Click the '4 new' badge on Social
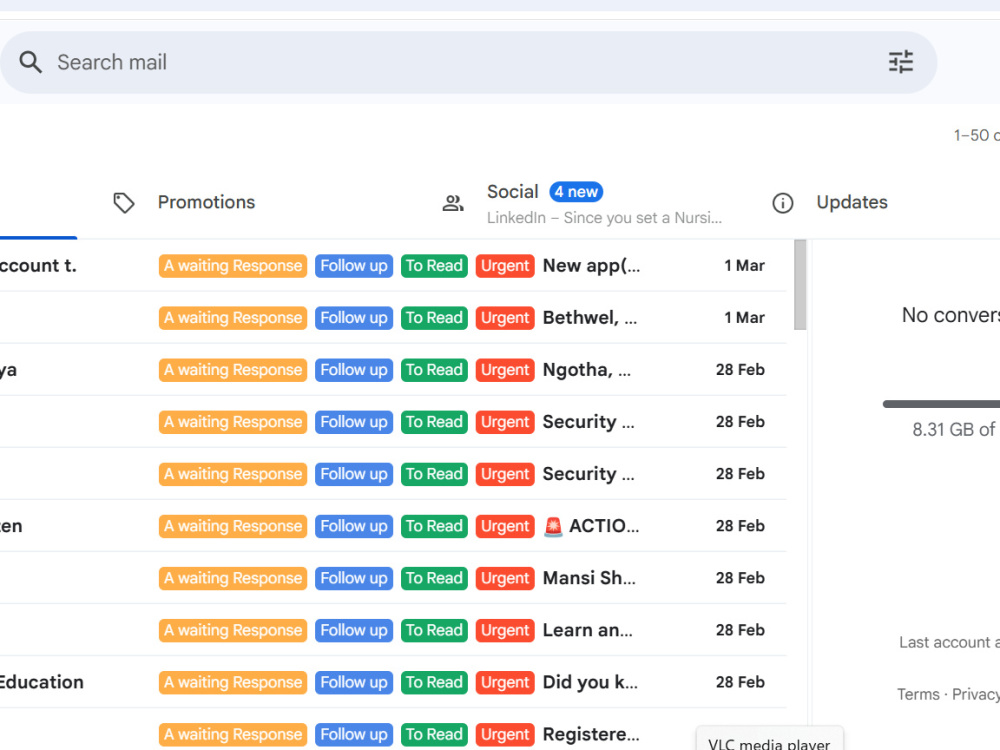Screen dimensions: 1000x750 (576, 191)
